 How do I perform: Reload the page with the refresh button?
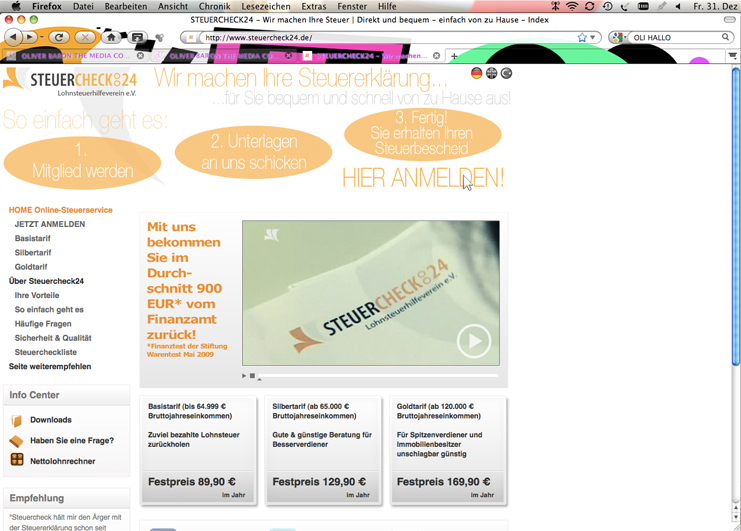pos(59,37)
